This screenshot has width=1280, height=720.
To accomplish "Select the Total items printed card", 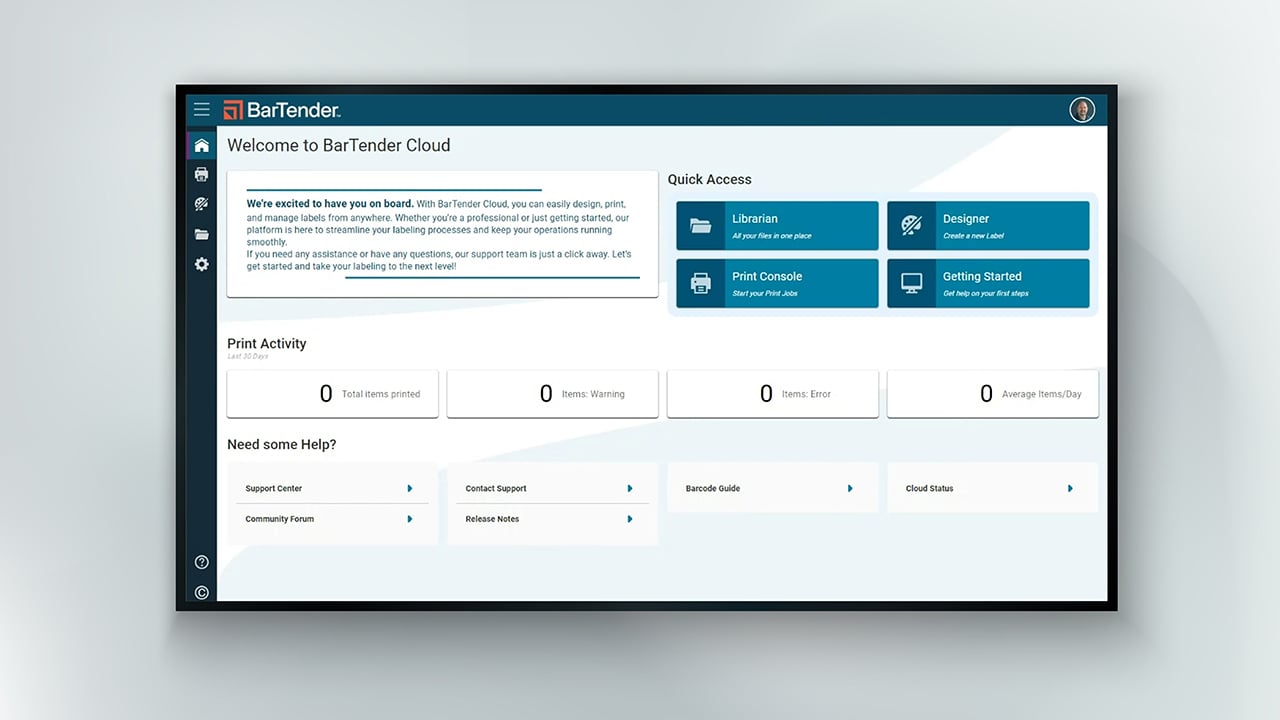I will coord(332,394).
